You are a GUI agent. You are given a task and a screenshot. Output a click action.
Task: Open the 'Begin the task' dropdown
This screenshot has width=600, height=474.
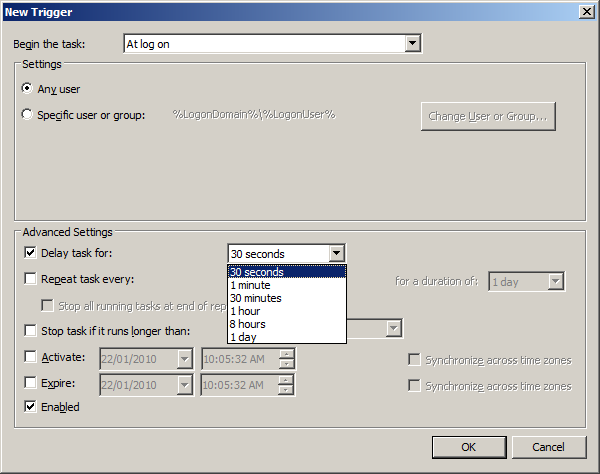[411, 44]
